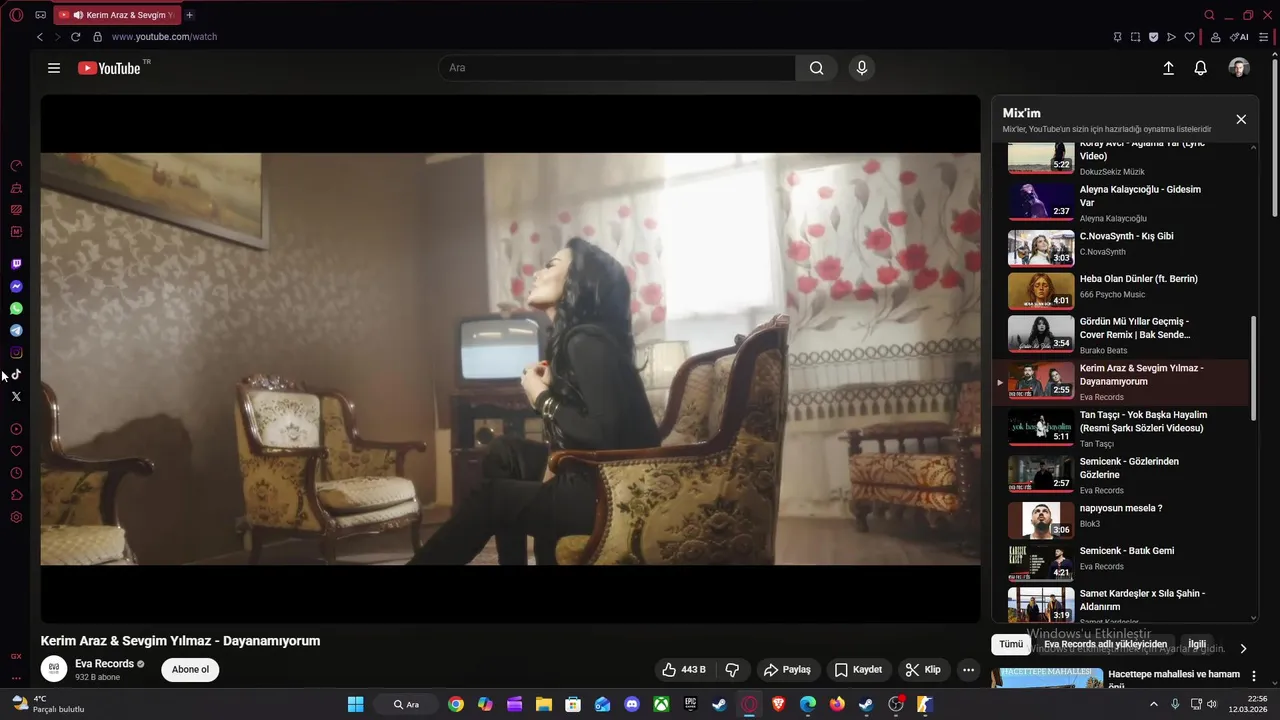Share the video via Paylaş button
Image resolution: width=1280 pixels, height=720 pixels.
[787, 670]
